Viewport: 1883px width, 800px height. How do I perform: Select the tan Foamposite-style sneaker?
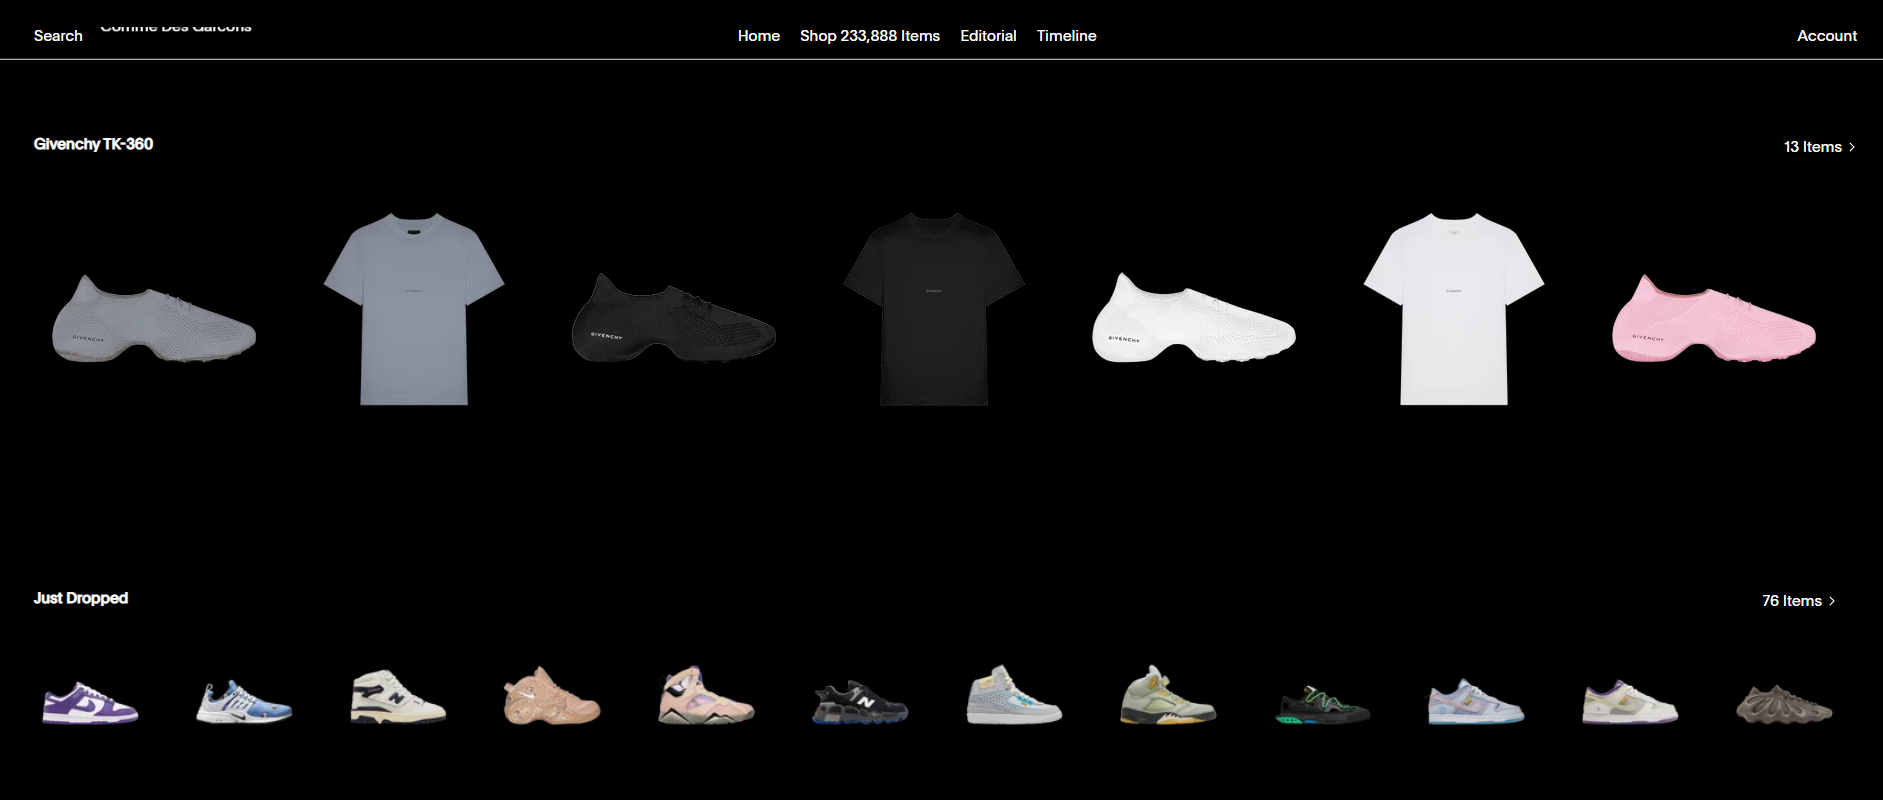552,695
